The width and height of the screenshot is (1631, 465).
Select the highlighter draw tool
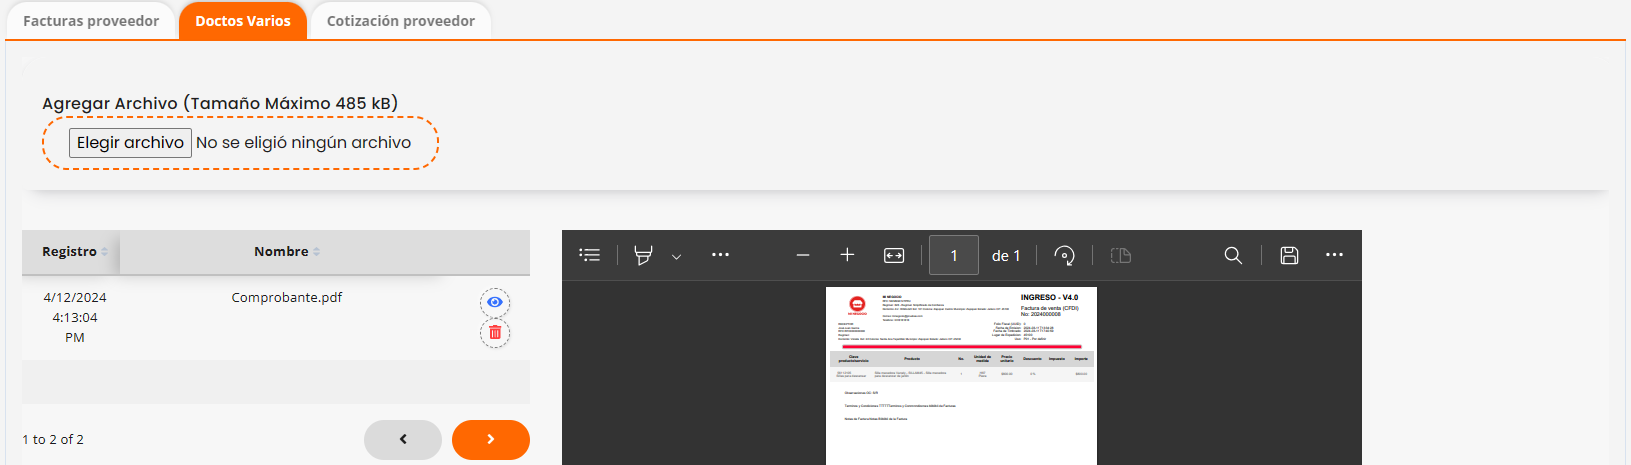643,255
